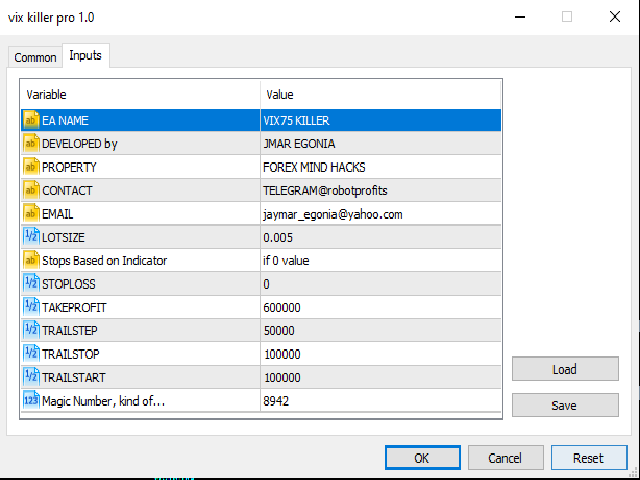Click the string icon beside PROPERTY
Image resolution: width=640 pixels, height=480 pixels.
[x=31, y=167]
